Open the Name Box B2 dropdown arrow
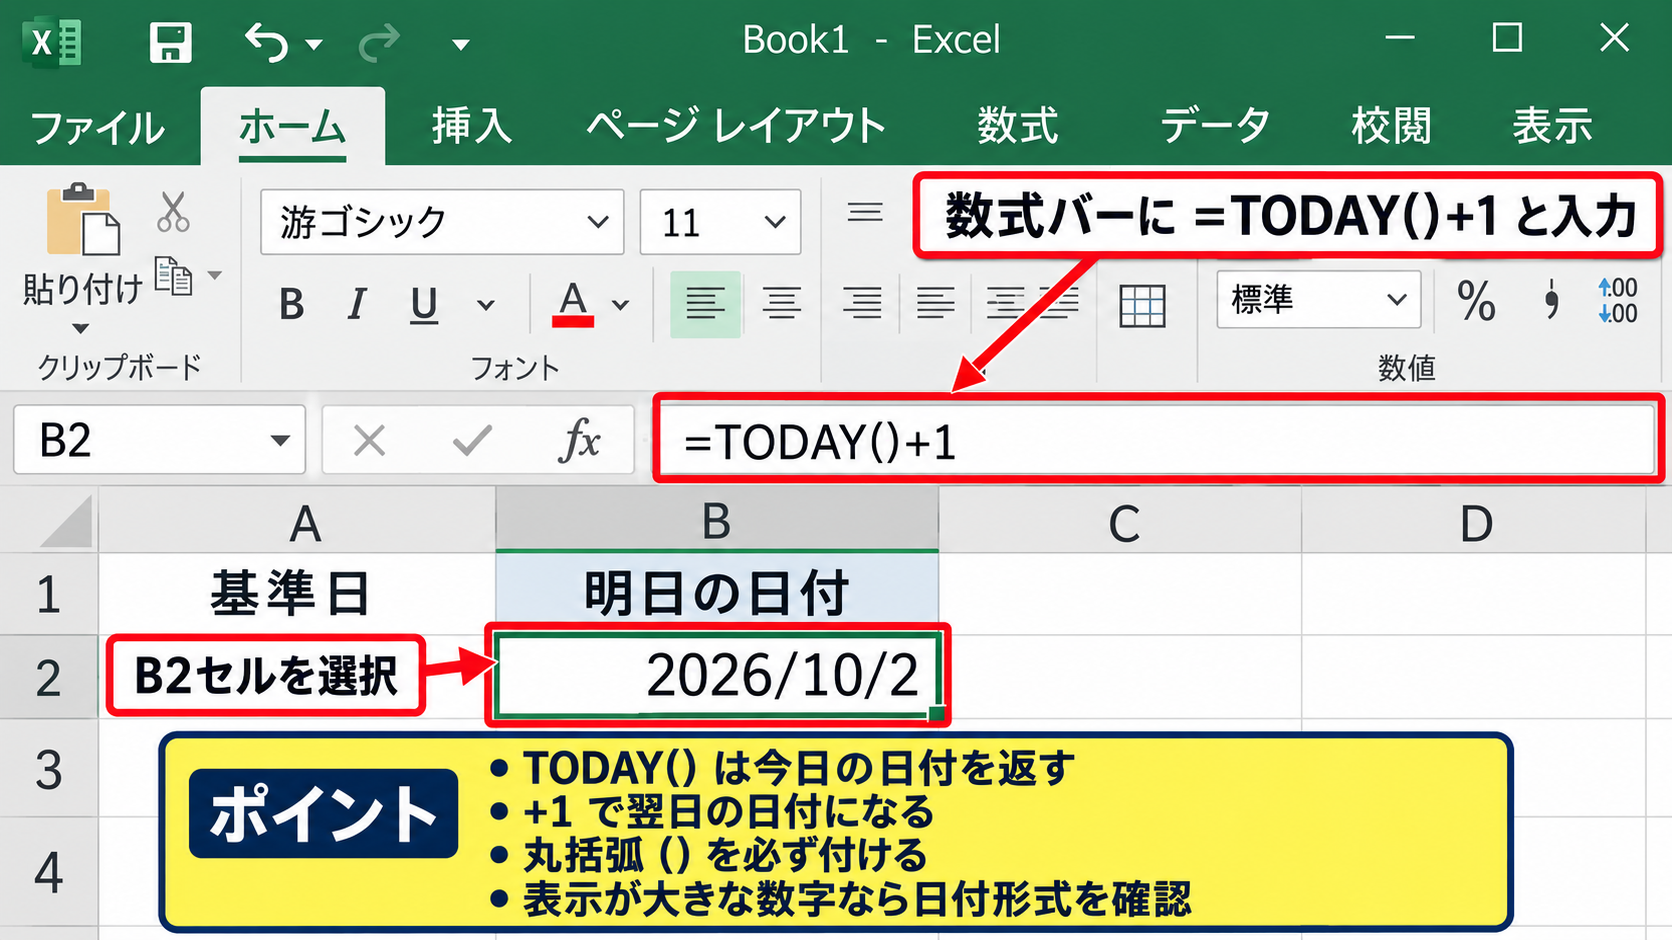Image resolution: width=1672 pixels, height=940 pixels. pos(280,440)
